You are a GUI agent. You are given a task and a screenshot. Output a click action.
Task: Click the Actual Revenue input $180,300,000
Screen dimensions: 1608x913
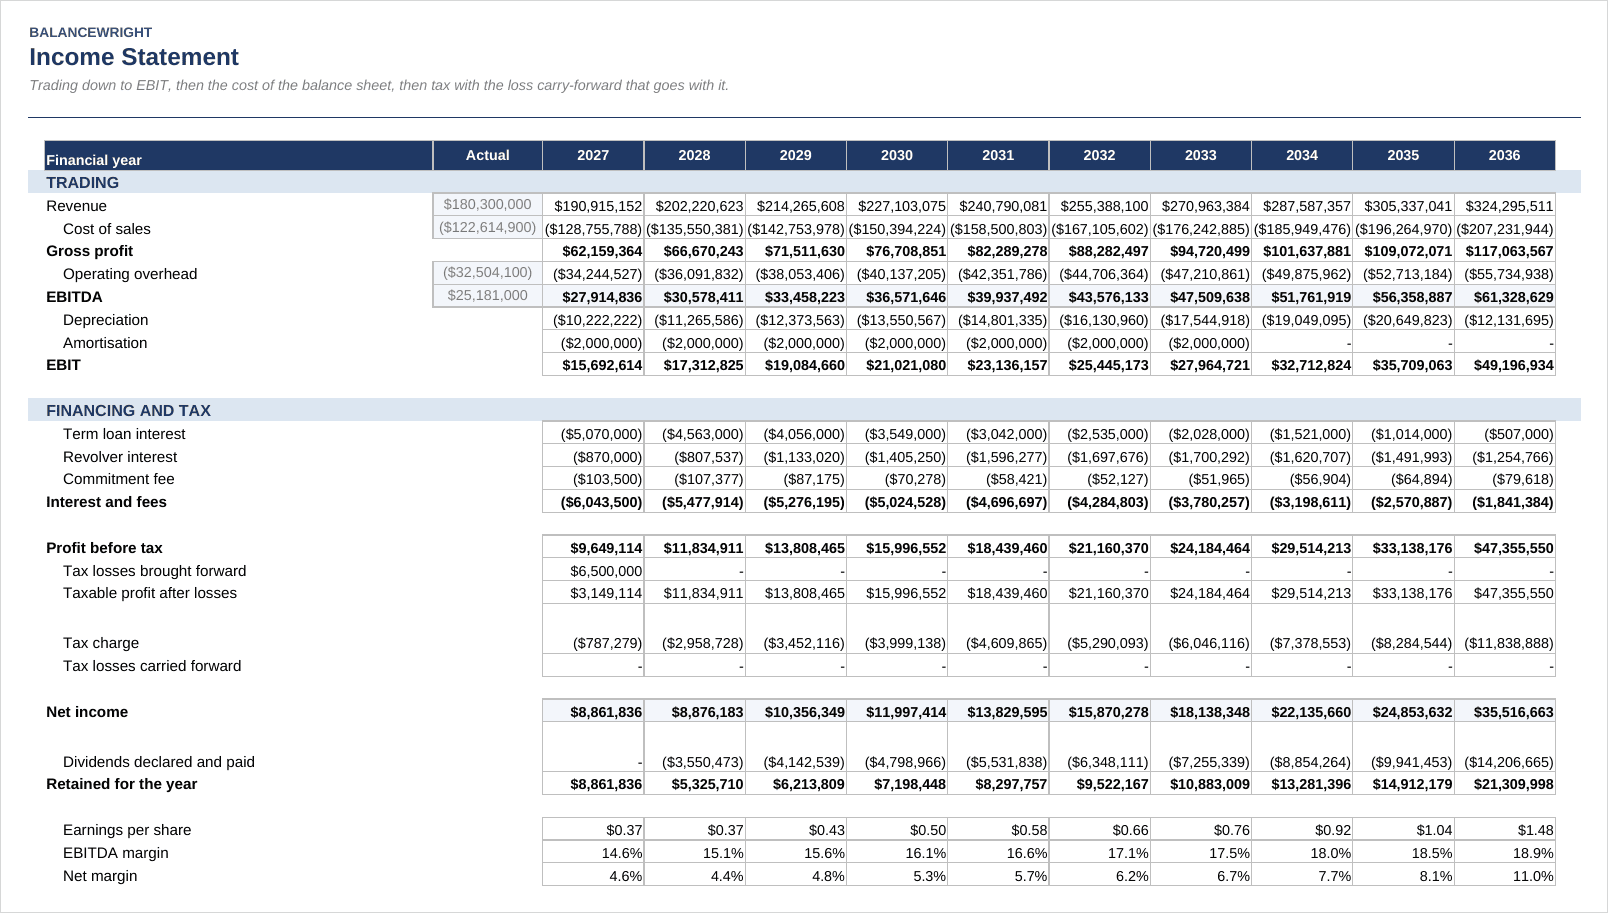(x=487, y=205)
